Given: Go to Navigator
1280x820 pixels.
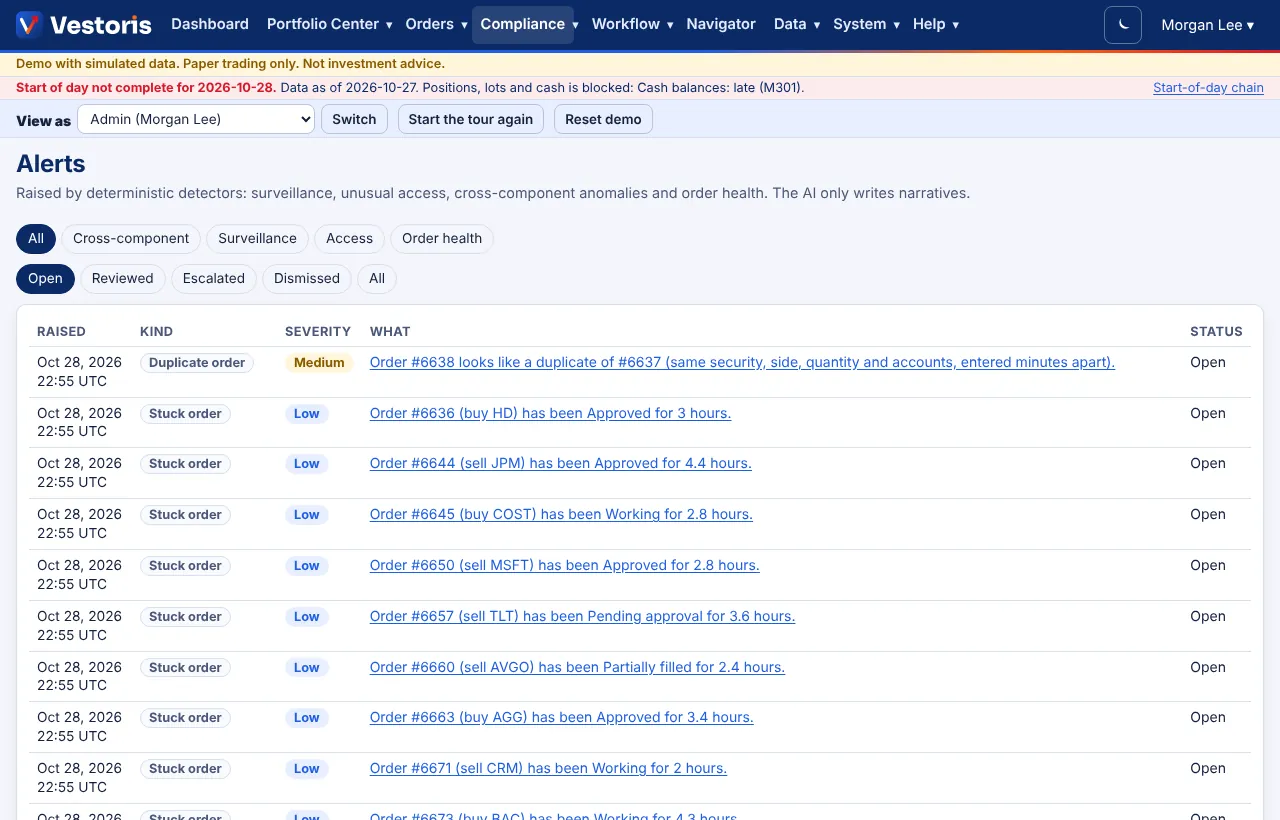Looking at the screenshot, I should [x=721, y=24].
